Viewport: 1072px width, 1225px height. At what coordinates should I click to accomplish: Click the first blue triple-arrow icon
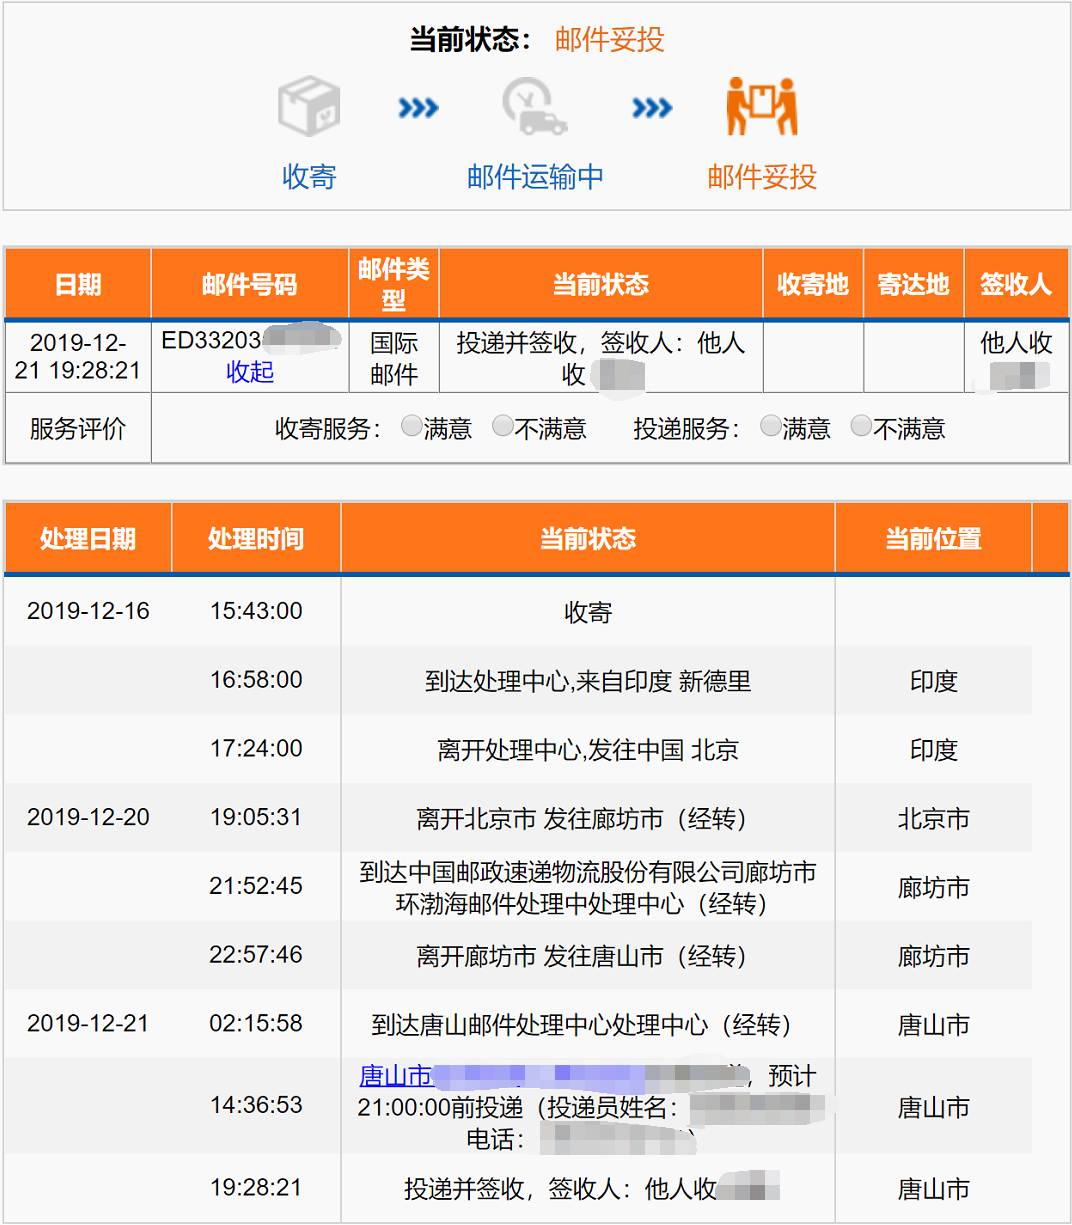tap(418, 107)
